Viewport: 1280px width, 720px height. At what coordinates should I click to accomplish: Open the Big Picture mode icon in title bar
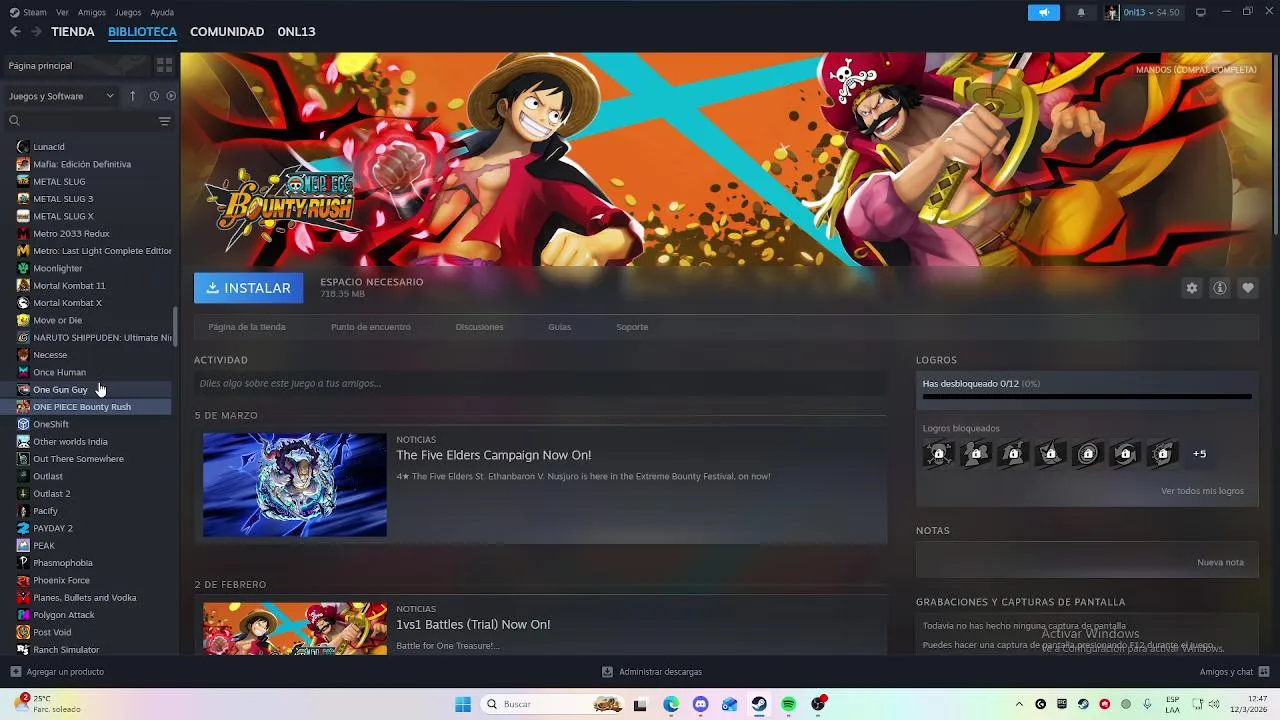1201,12
